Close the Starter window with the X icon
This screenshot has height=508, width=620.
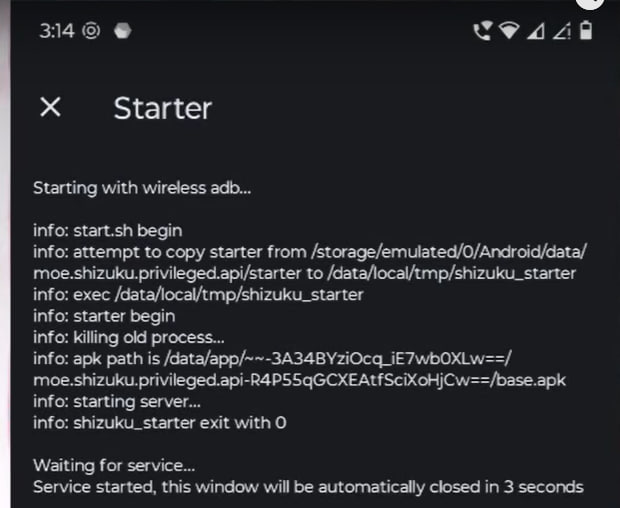50,107
